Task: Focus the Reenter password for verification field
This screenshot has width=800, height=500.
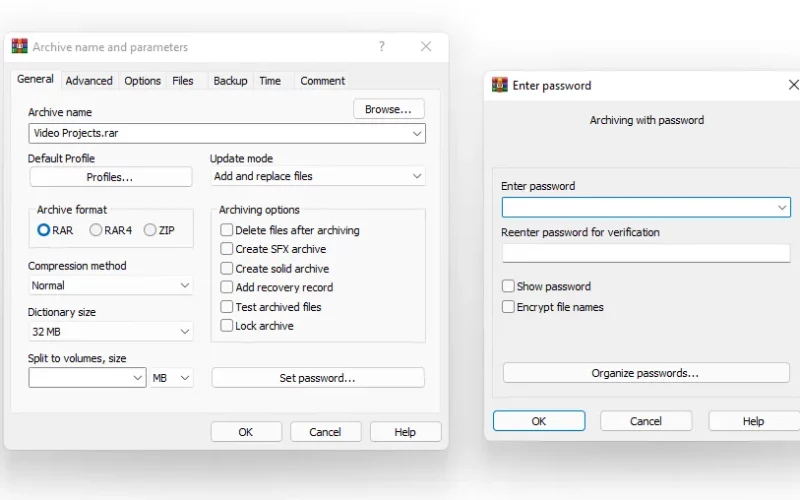Action: tap(646, 253)
